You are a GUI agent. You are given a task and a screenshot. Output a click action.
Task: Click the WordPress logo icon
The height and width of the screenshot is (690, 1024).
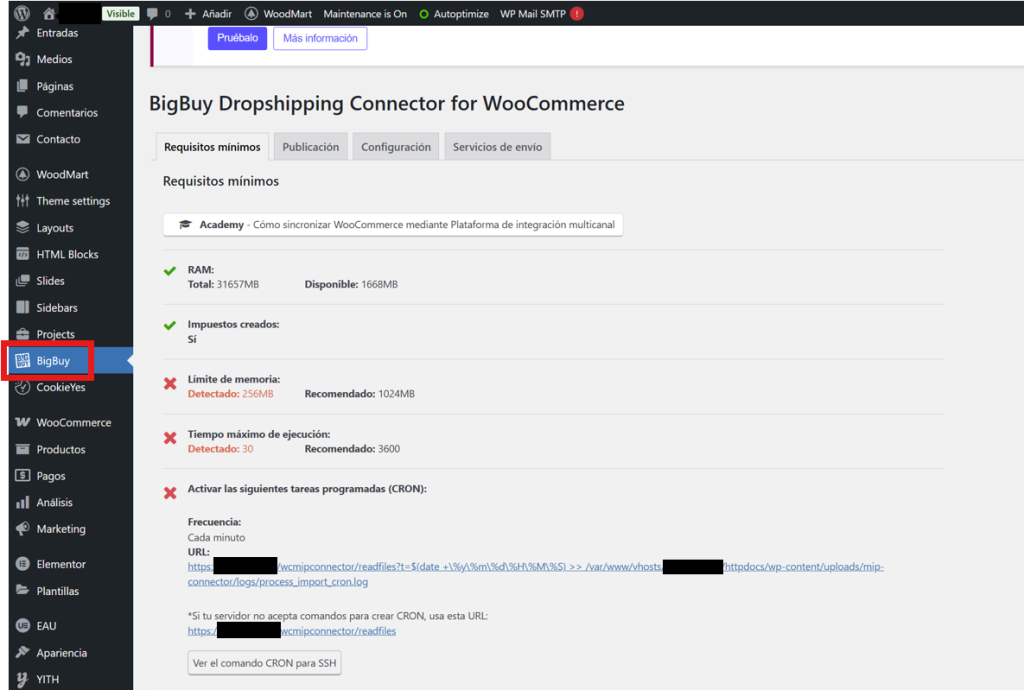click(x=22, y=14)
